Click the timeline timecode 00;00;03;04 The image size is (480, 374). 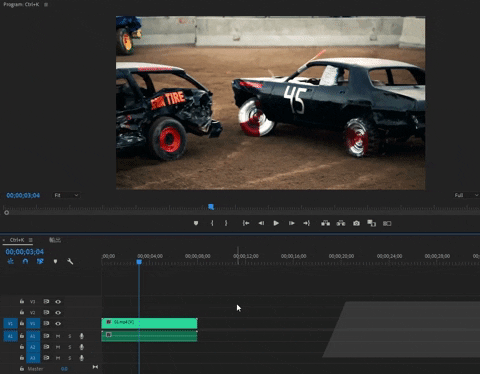coord(24,252)
